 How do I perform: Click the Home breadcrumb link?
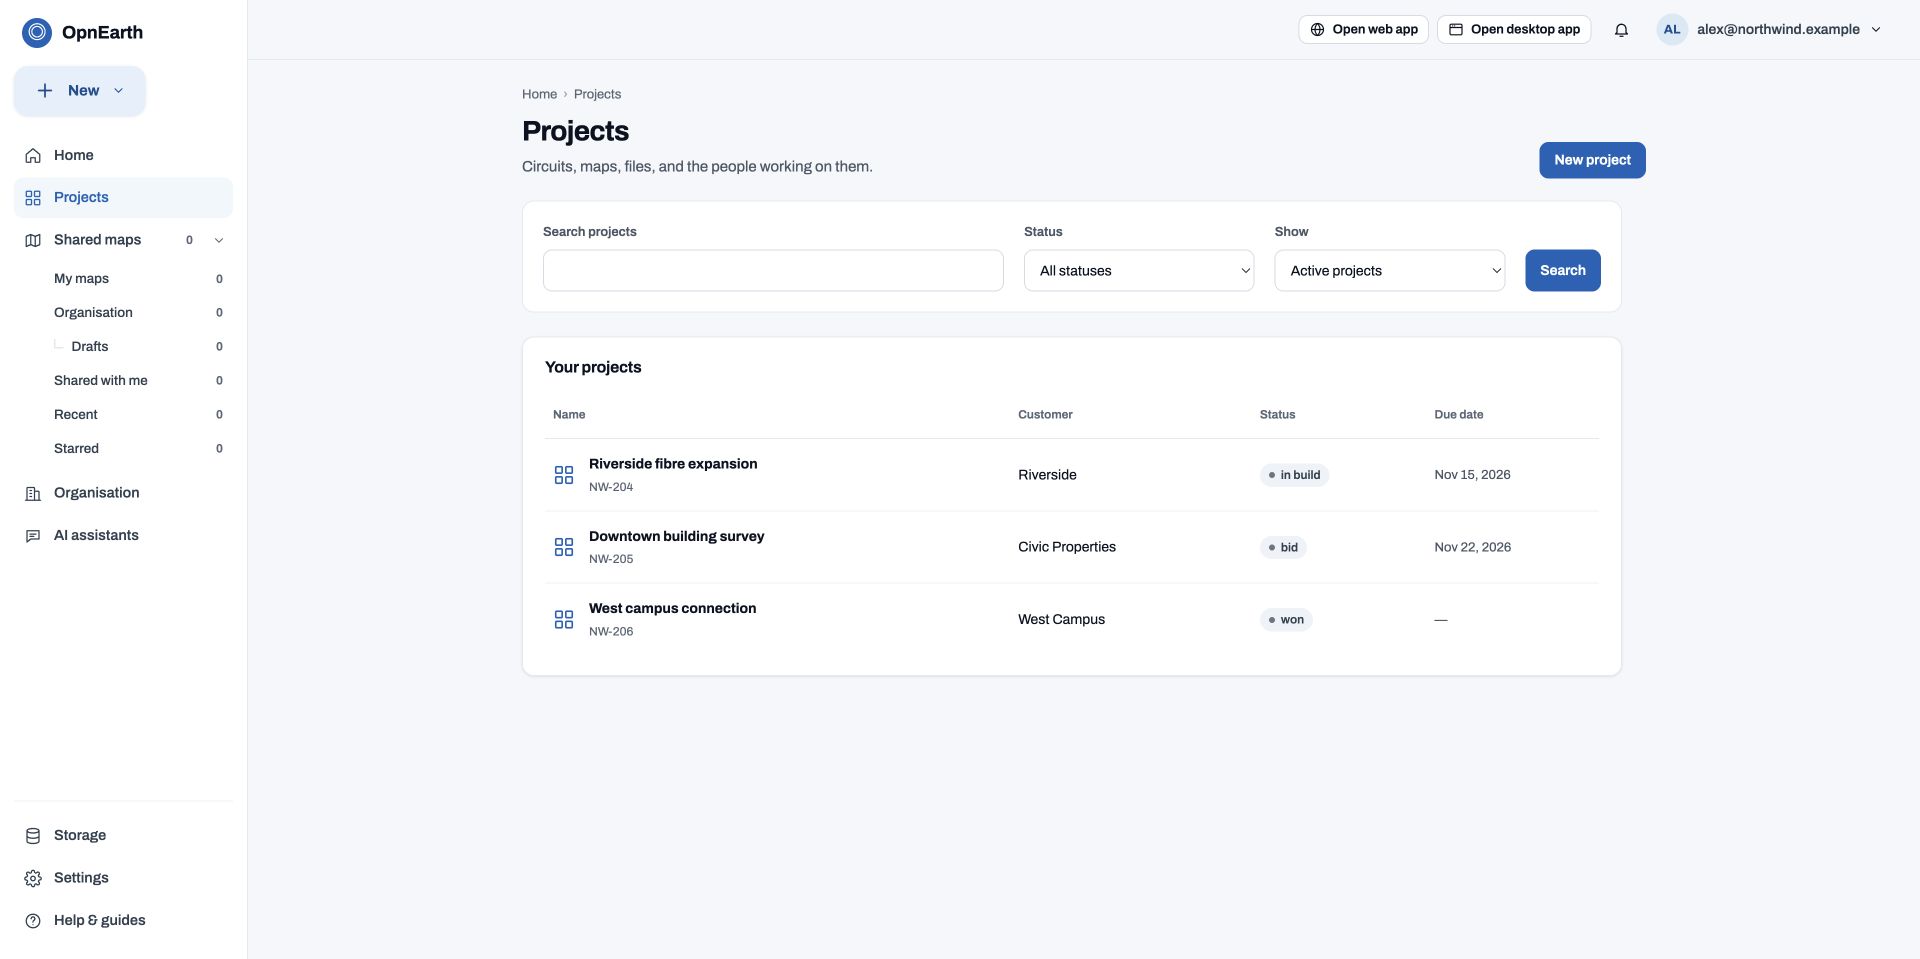point(539,94)
